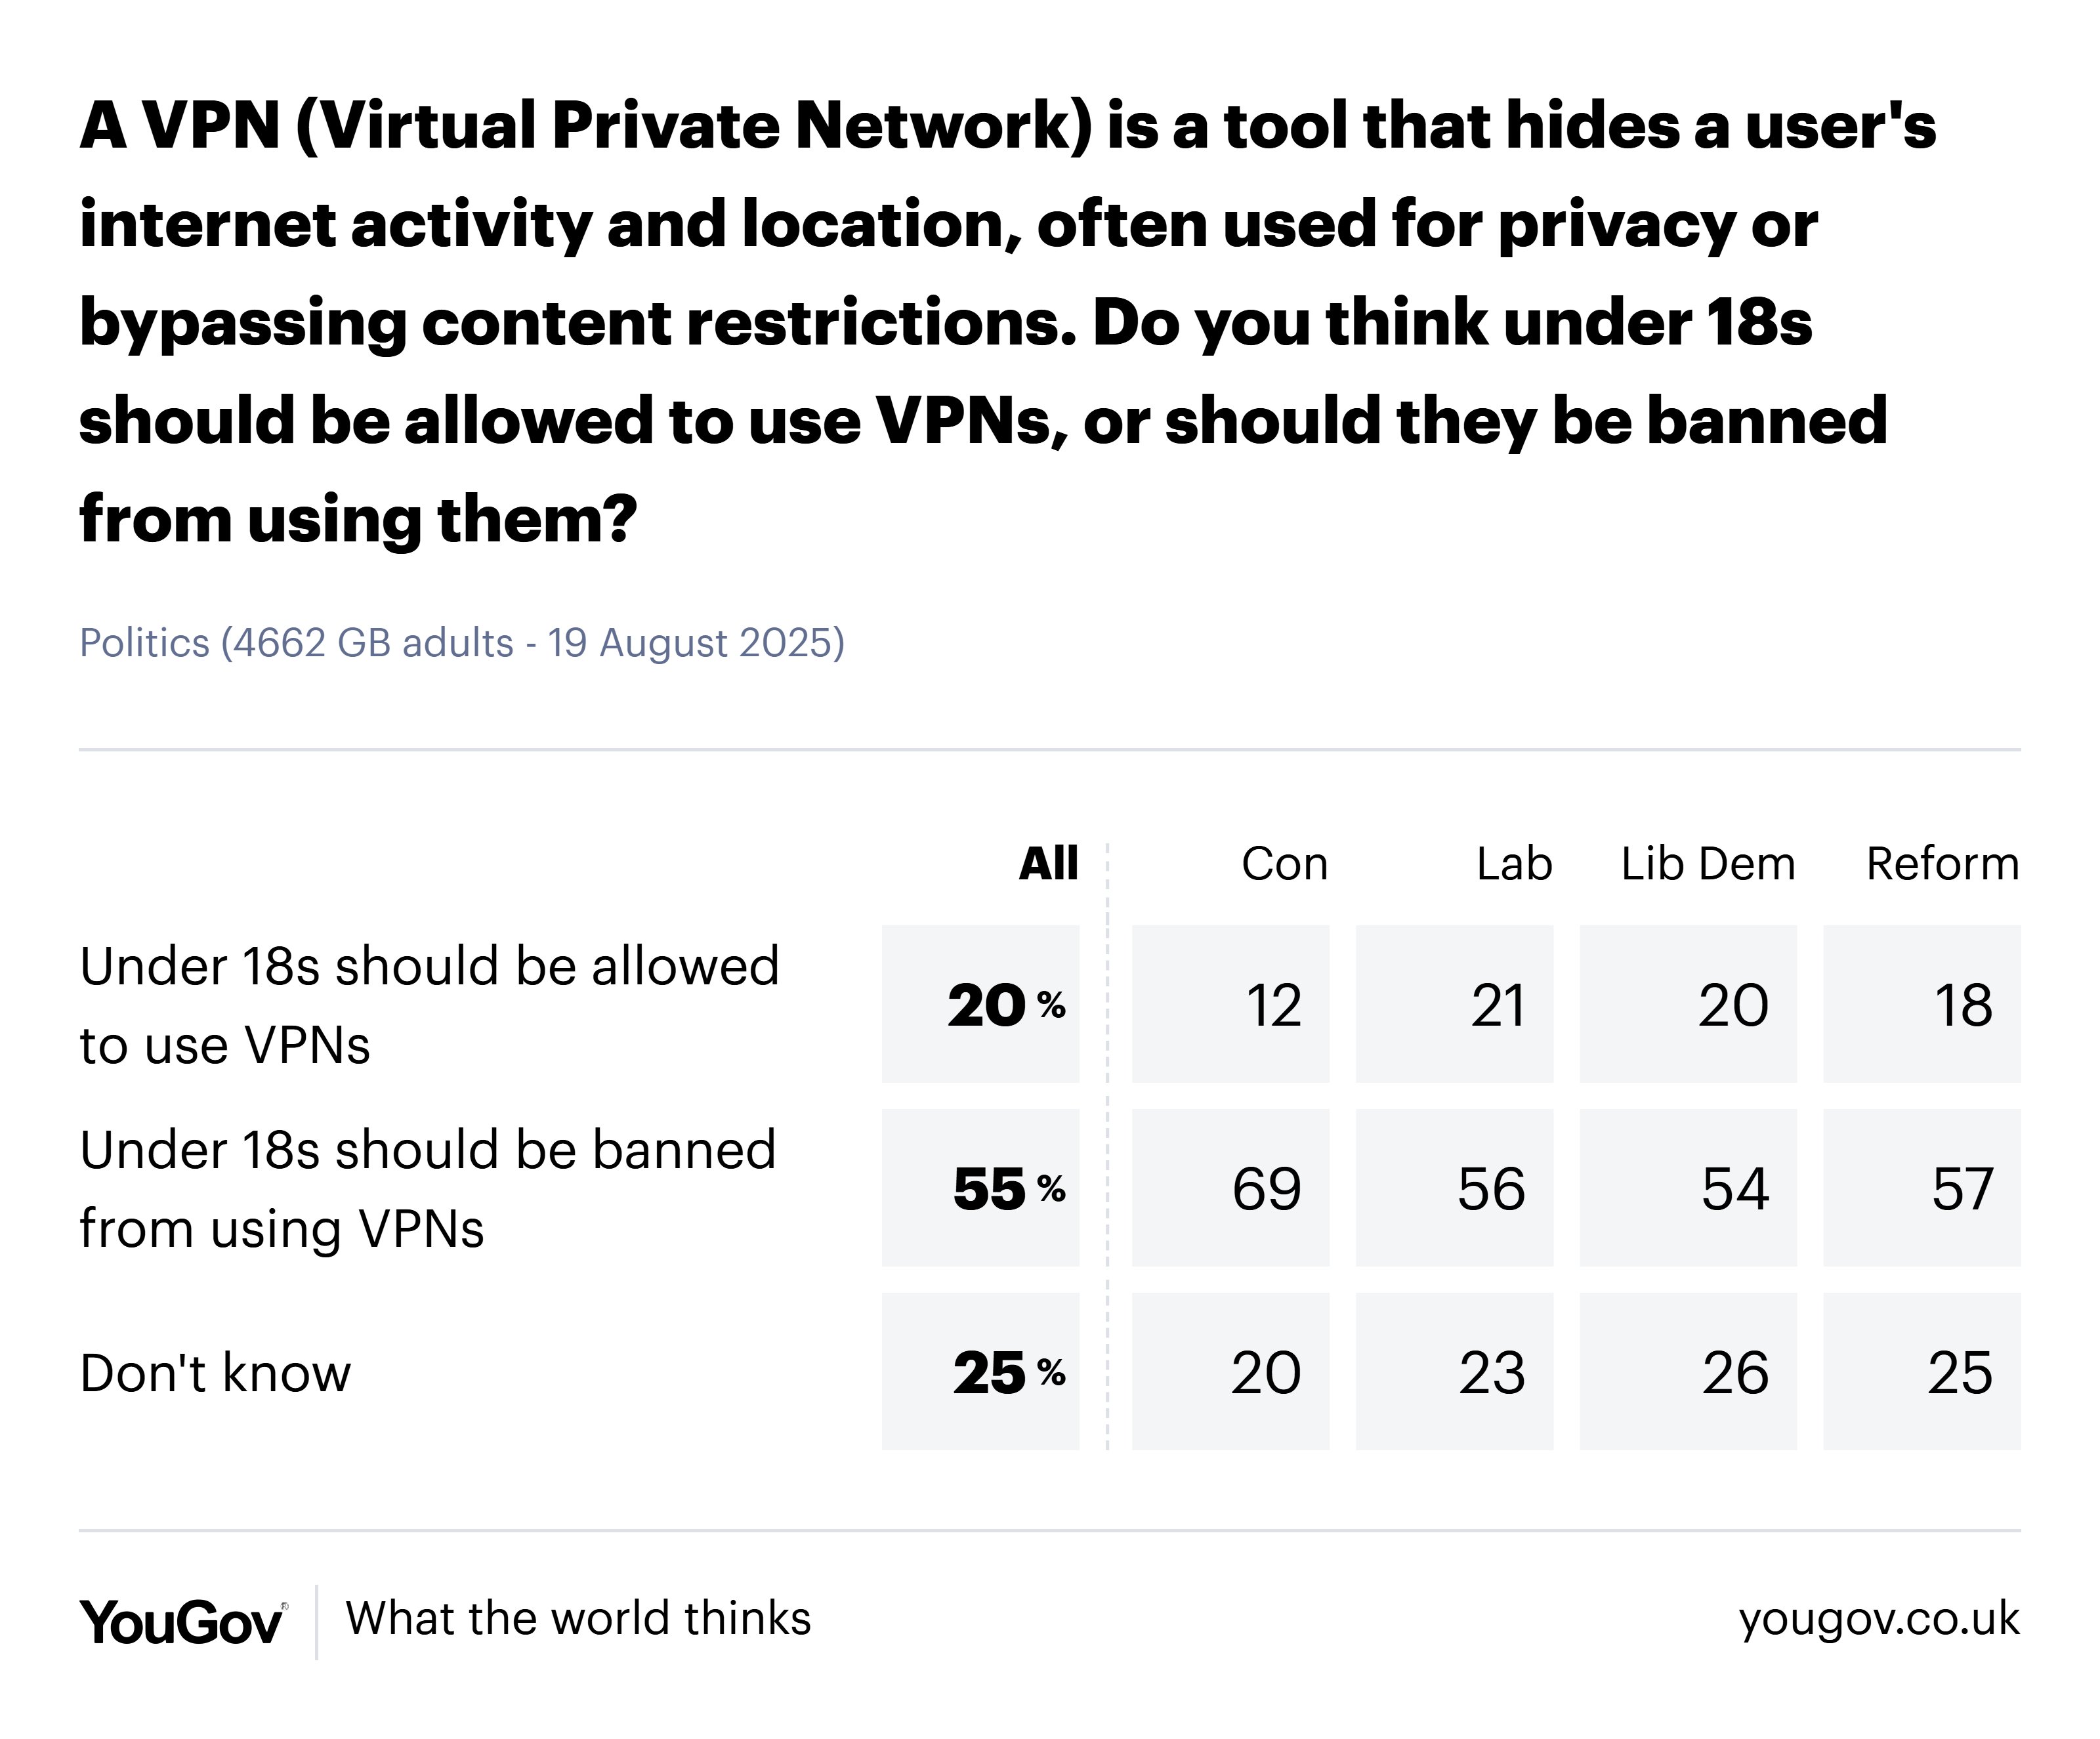Image resolution: width=2100 pixels, height=1739 pixels.
Task: Click the 18 cell under Reform
Action: tap(1922, 1004)
